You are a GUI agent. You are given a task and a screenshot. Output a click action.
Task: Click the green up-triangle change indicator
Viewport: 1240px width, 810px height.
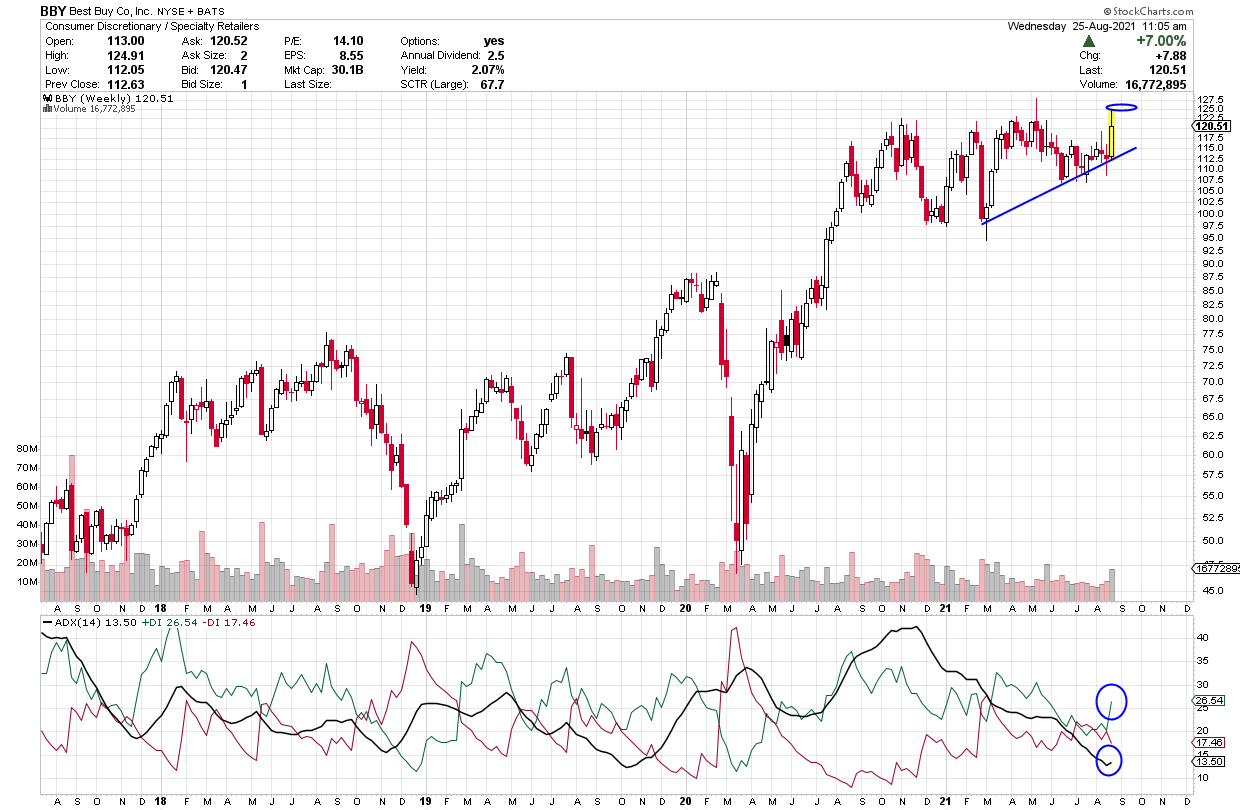coord(1088,41)
